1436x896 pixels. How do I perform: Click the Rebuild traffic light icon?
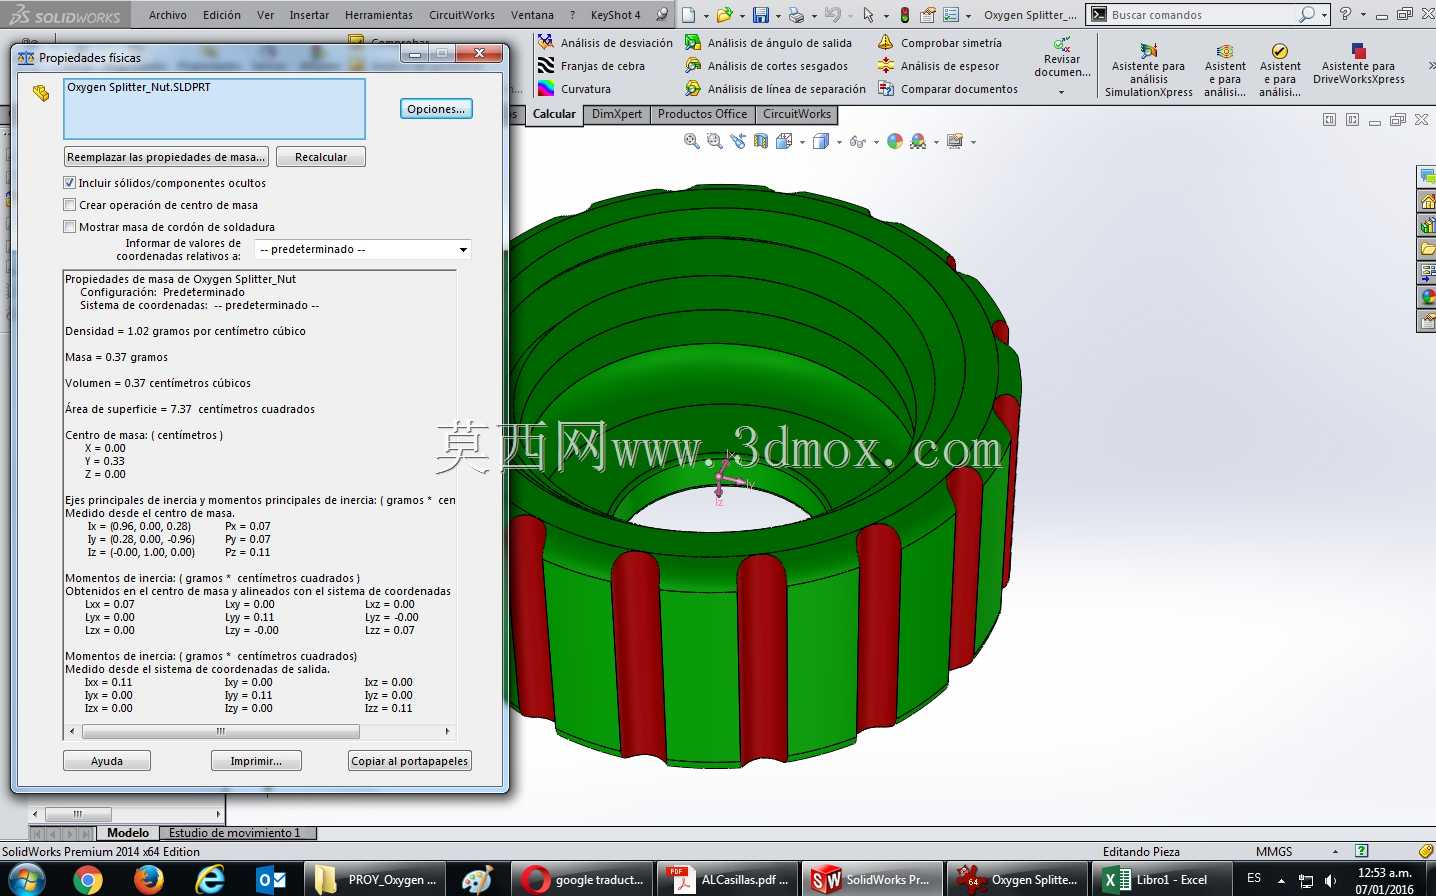(x=905, y=15)
